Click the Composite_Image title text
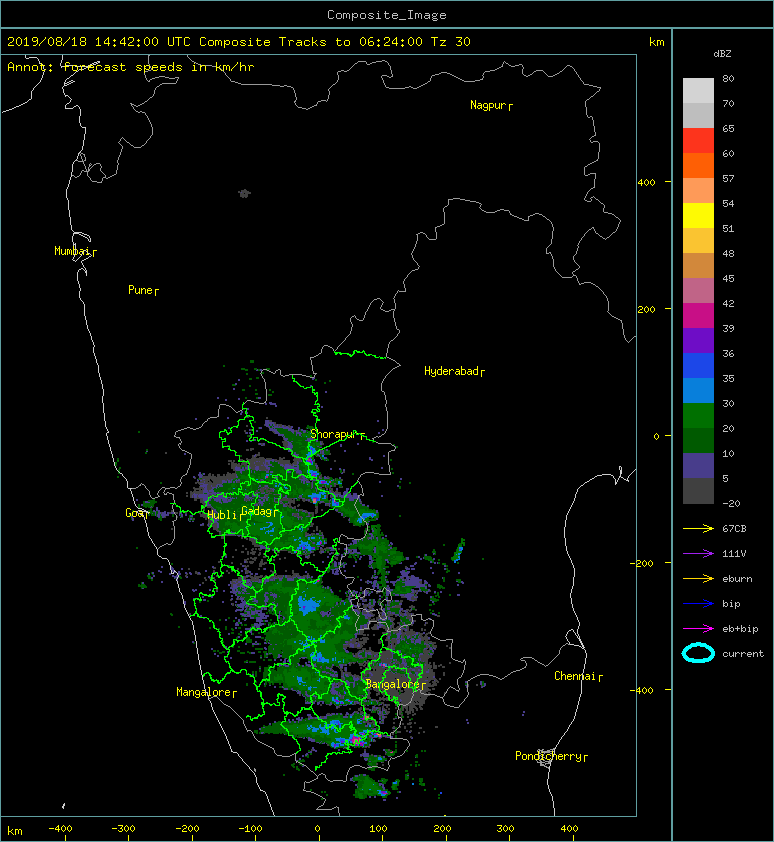Viewport: 774px width, 842px height. tap(387, 14)
